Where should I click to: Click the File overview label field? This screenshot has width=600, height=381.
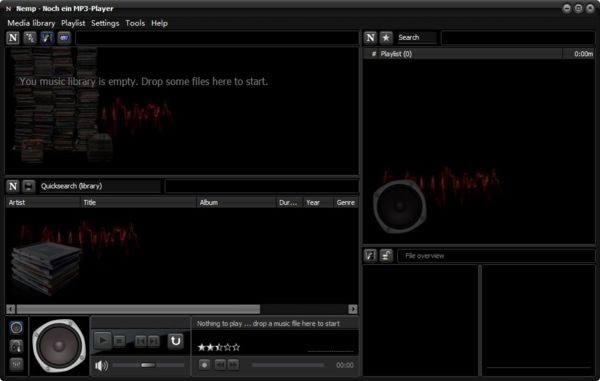click(x=496, y=256)
